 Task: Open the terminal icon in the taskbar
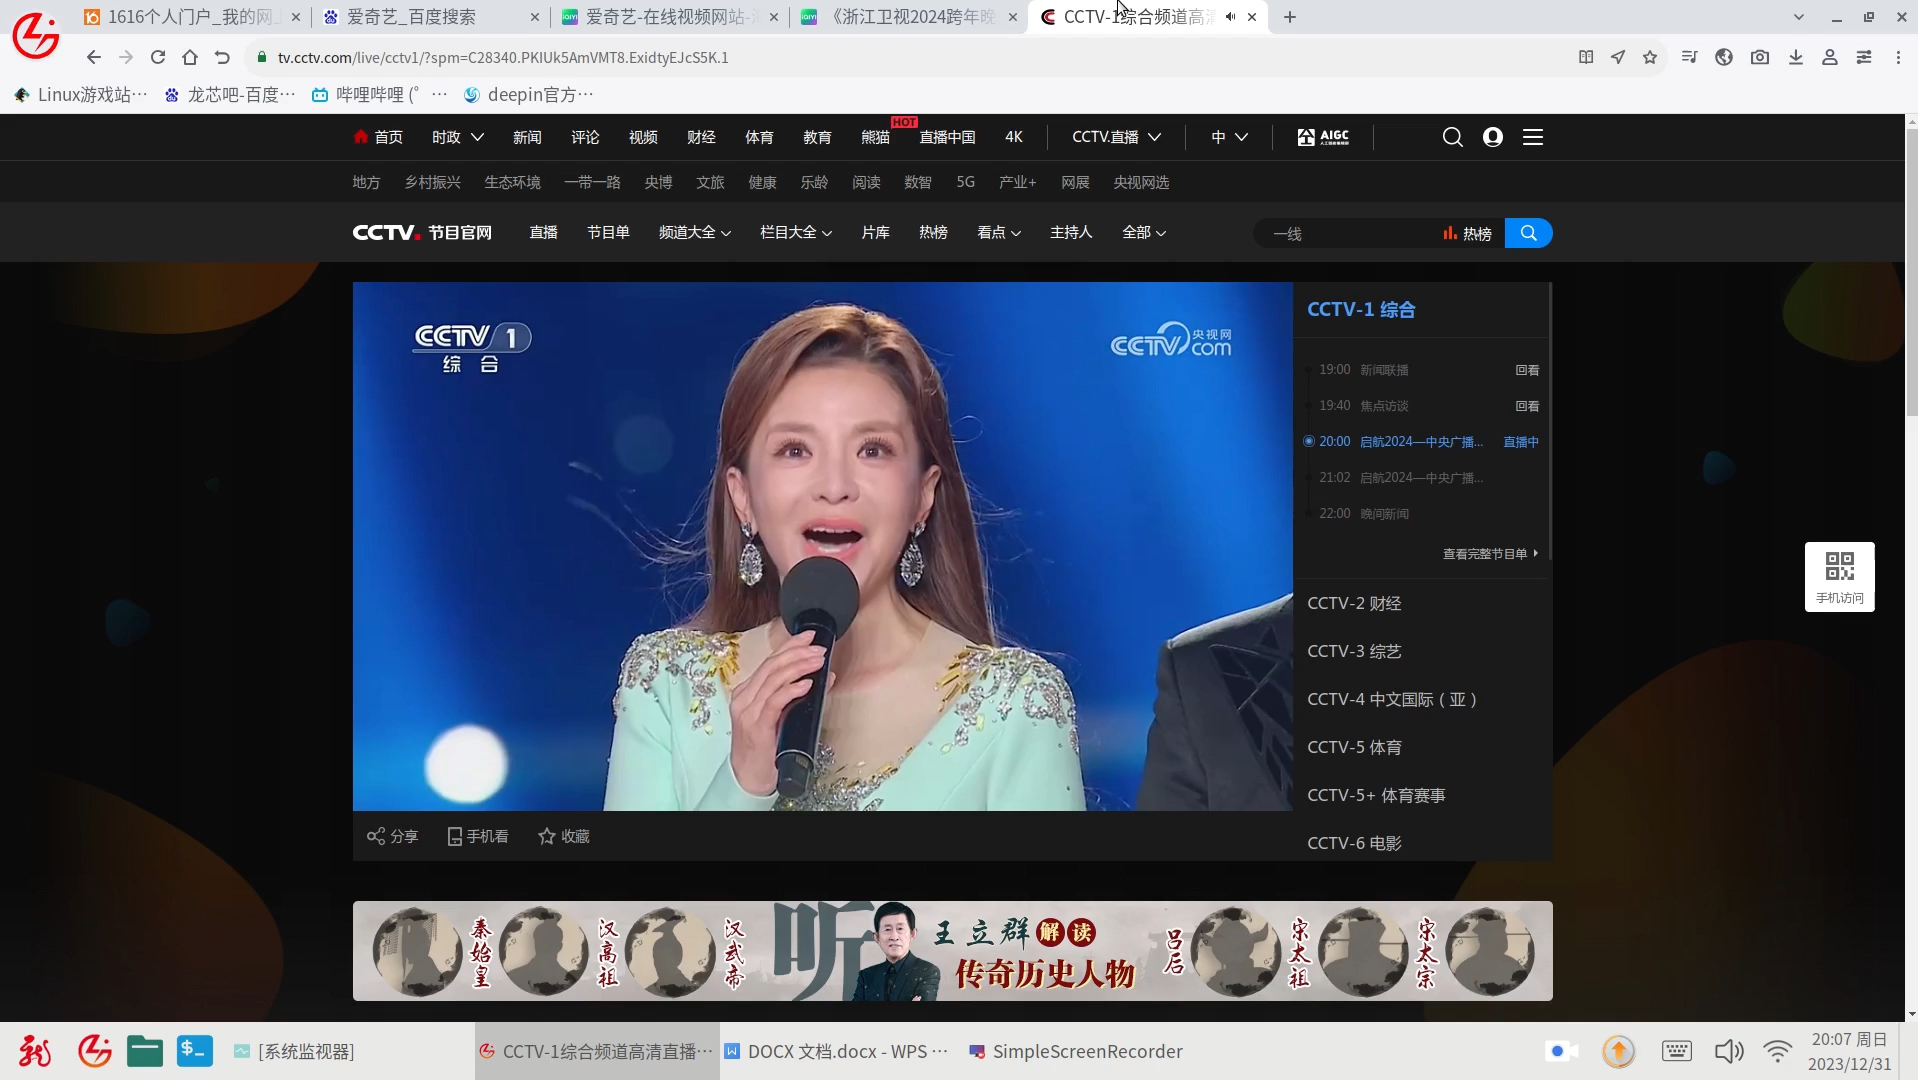[195, 1051]
